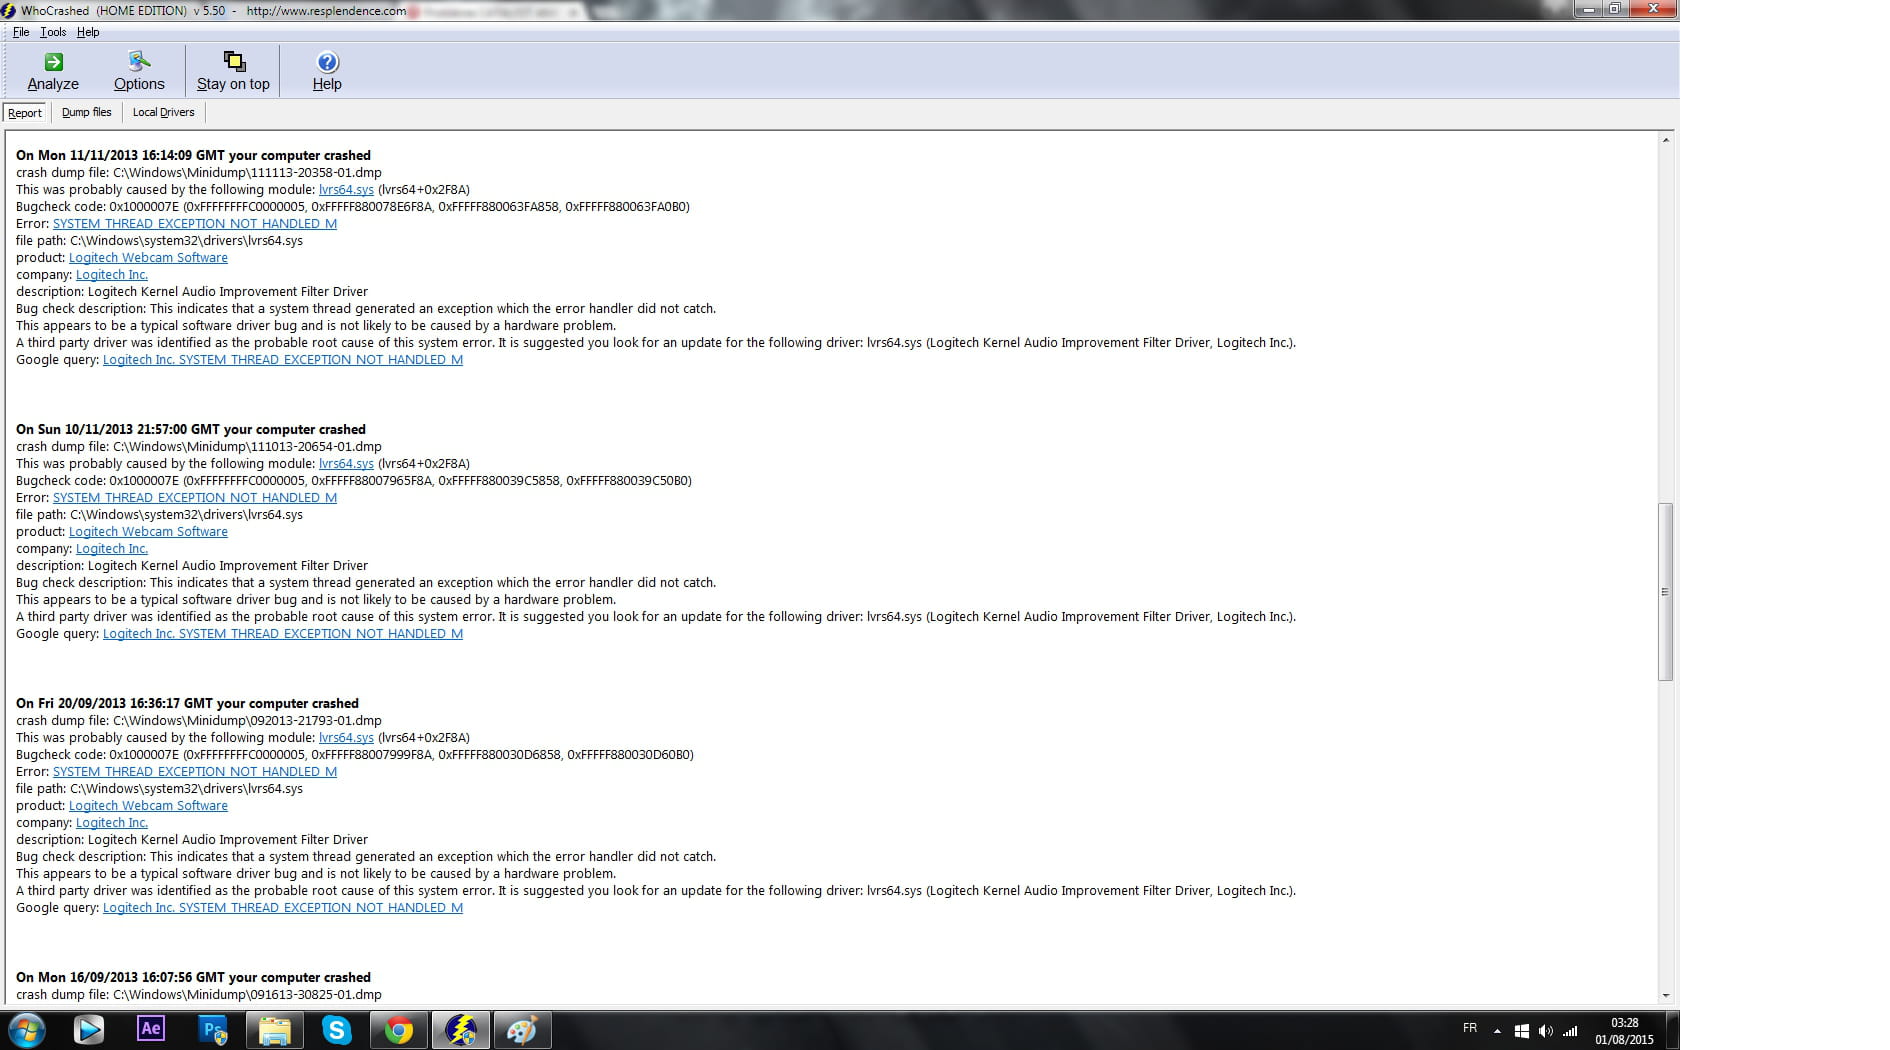Screen dimensions: 1890x1050
Task: Minimize the WhoCrashed window
Action: (x=1589, y=9)
